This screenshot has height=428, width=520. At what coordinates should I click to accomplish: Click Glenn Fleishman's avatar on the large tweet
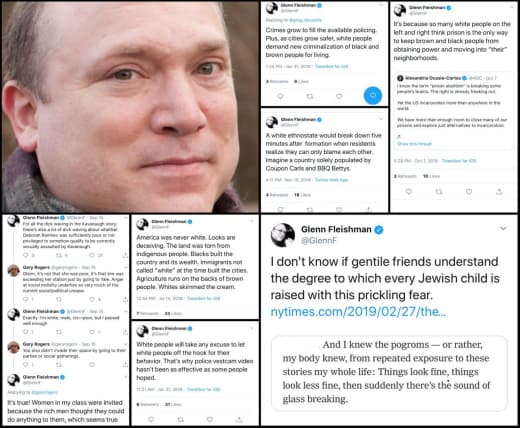283,235
